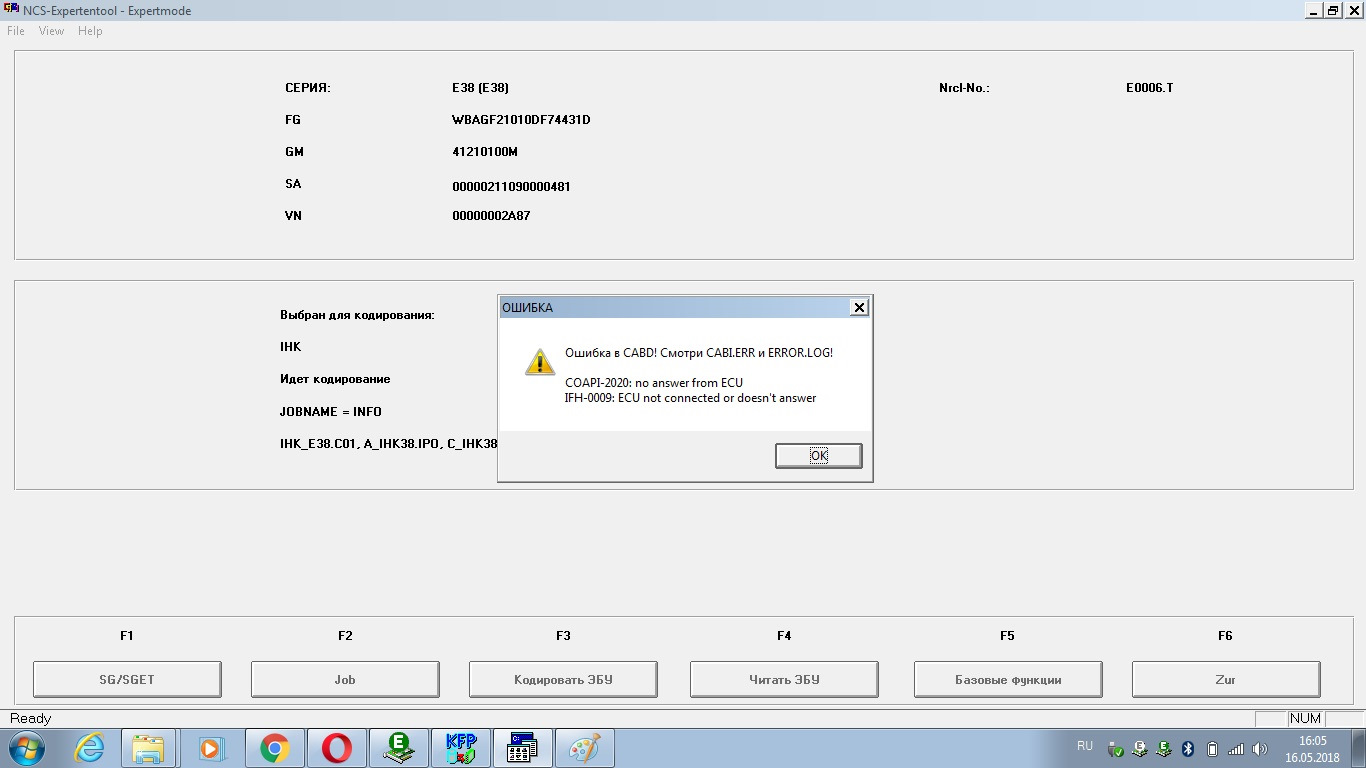Click the Bluetooth tray icon

[x=1189, y=749]
